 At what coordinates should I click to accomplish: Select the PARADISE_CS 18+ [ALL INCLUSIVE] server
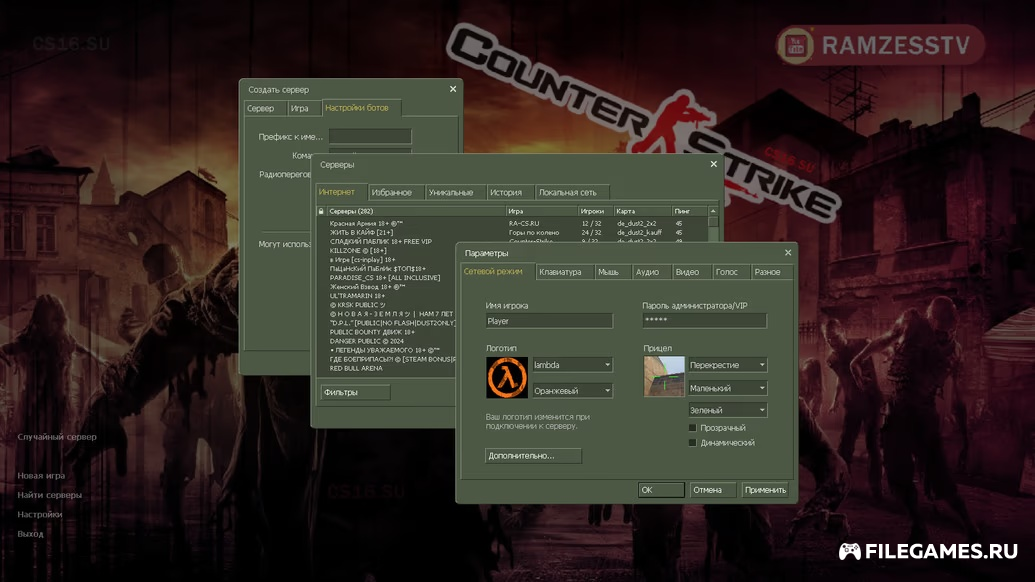pos(386,278)
